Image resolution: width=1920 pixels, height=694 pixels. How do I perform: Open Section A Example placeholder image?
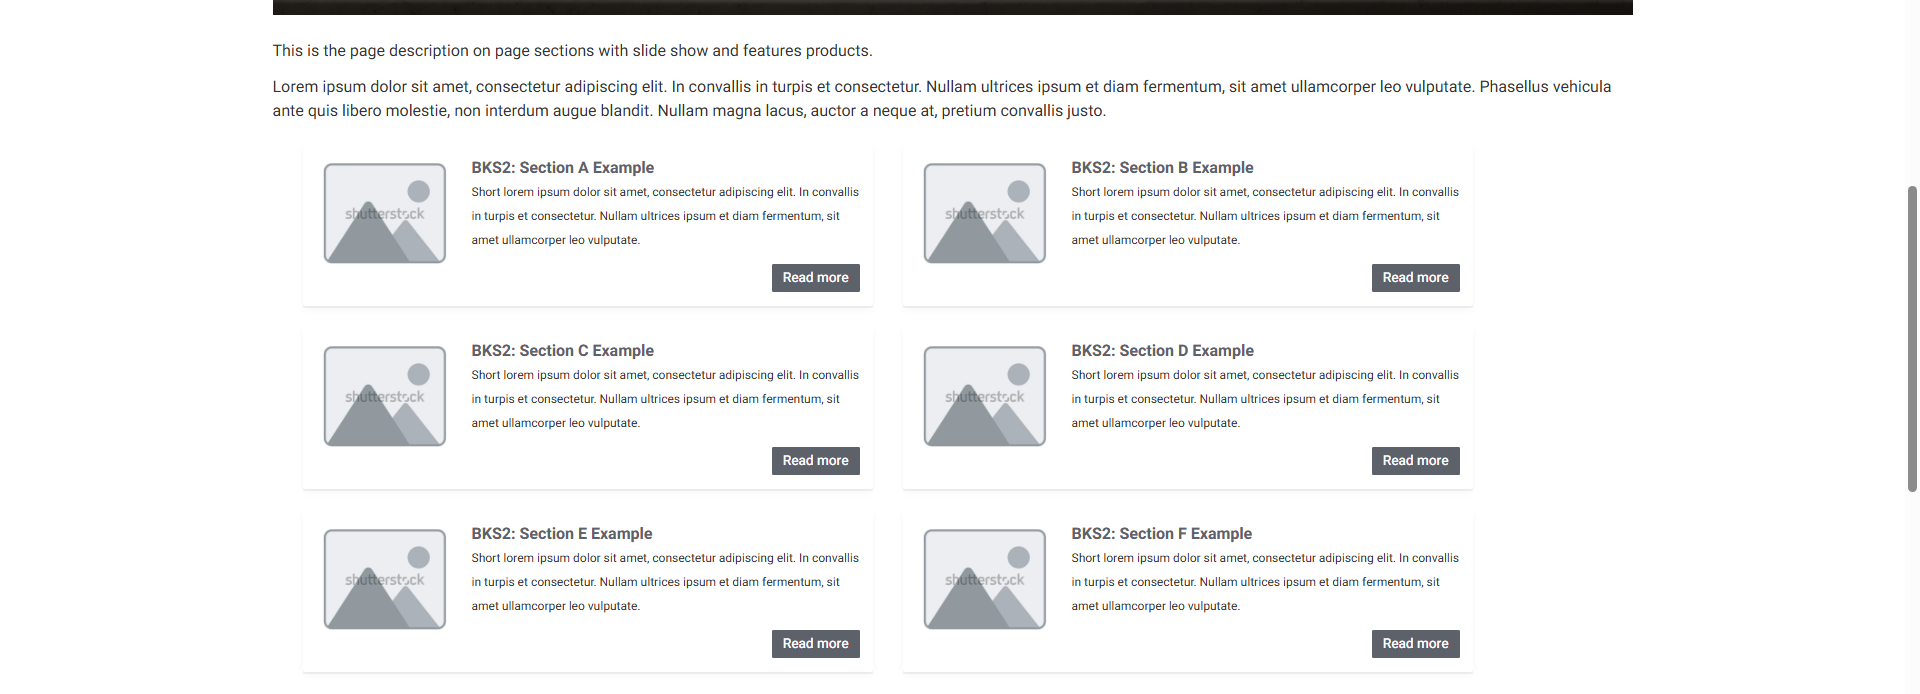[385, 213]
